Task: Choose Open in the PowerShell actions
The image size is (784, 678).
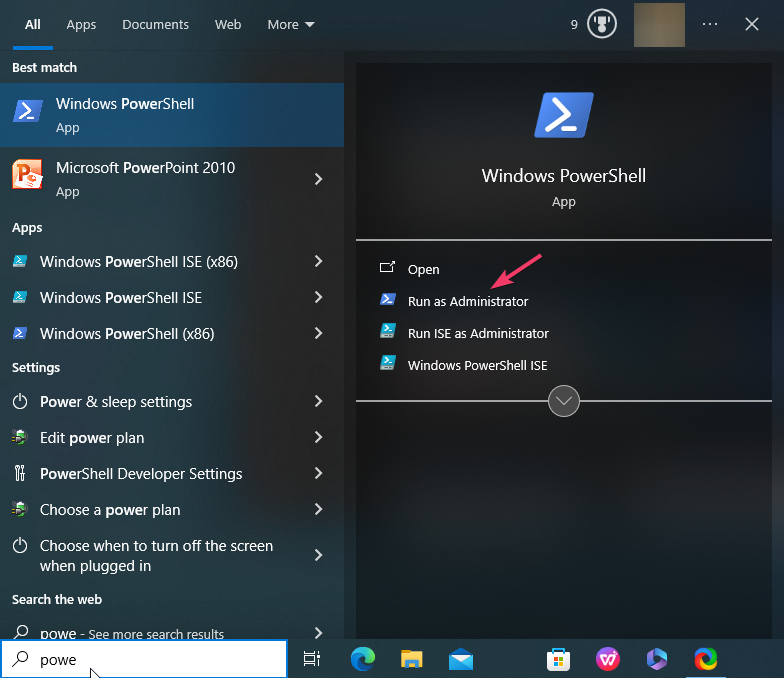Action: click(424, 270)
